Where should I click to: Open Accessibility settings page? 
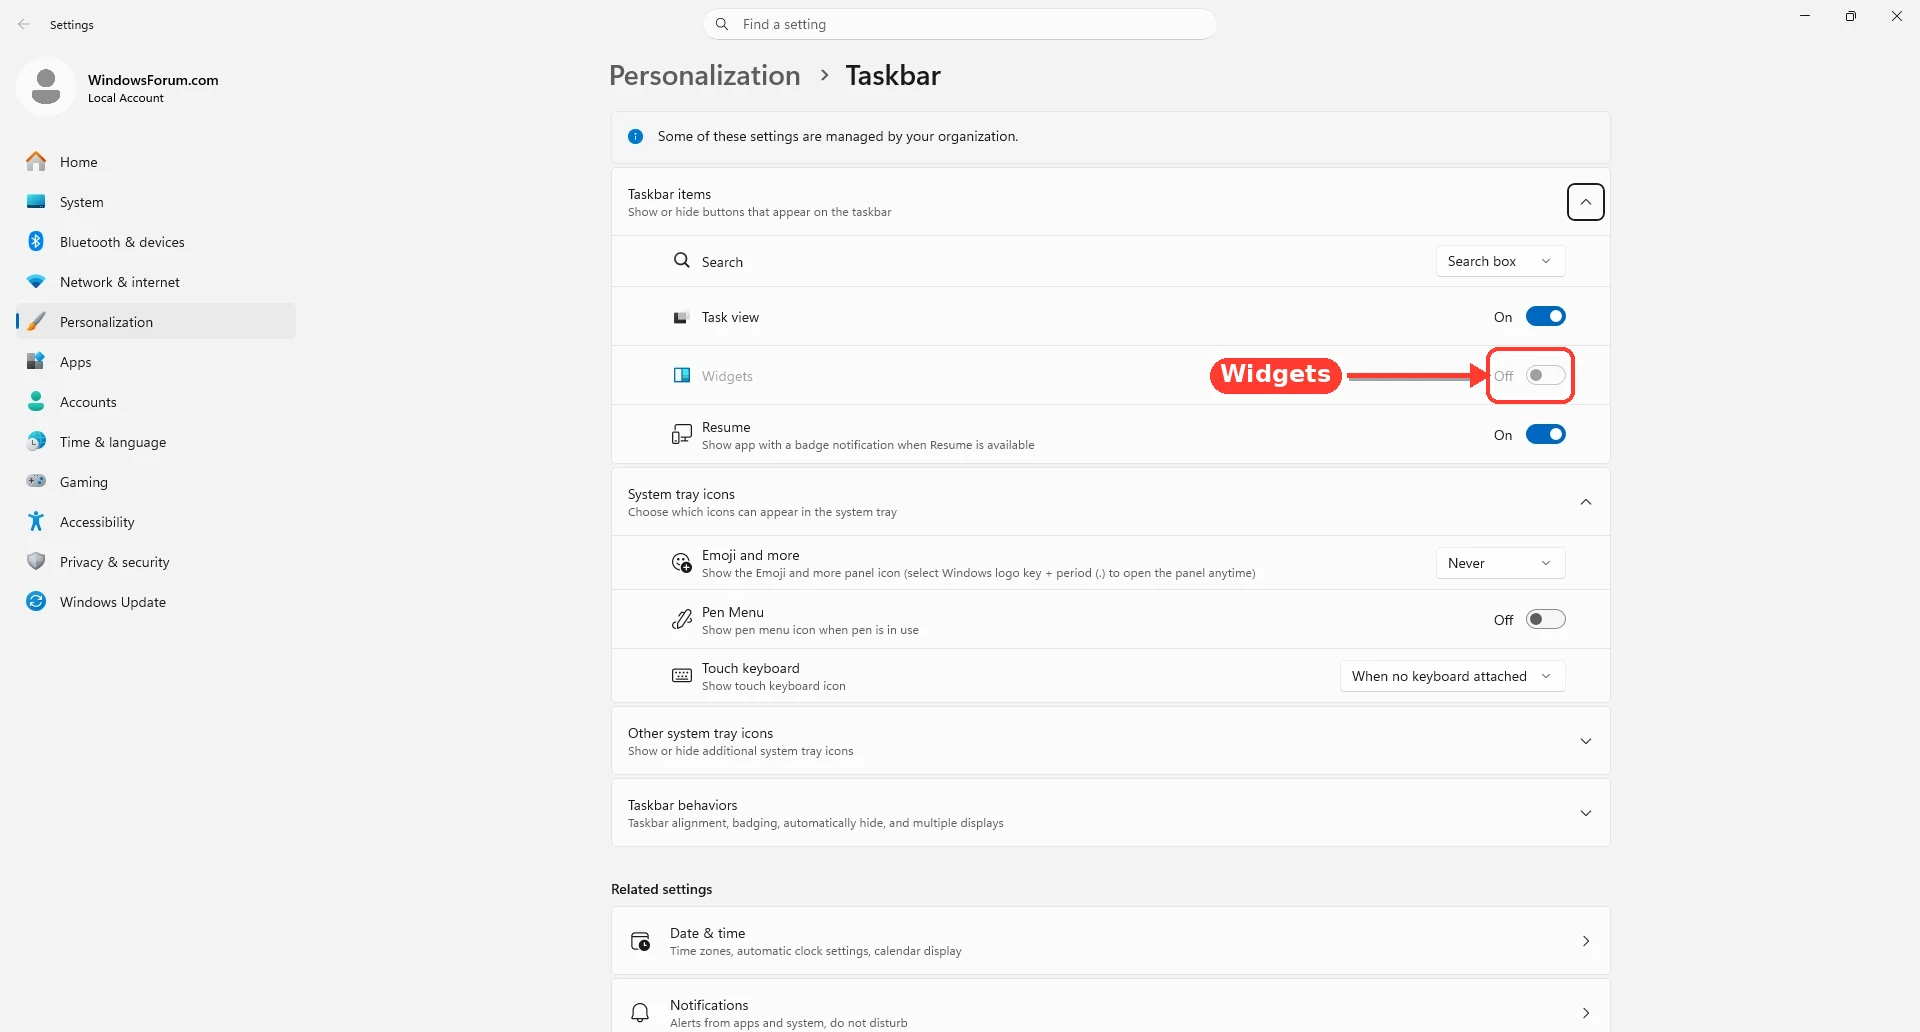156,521
